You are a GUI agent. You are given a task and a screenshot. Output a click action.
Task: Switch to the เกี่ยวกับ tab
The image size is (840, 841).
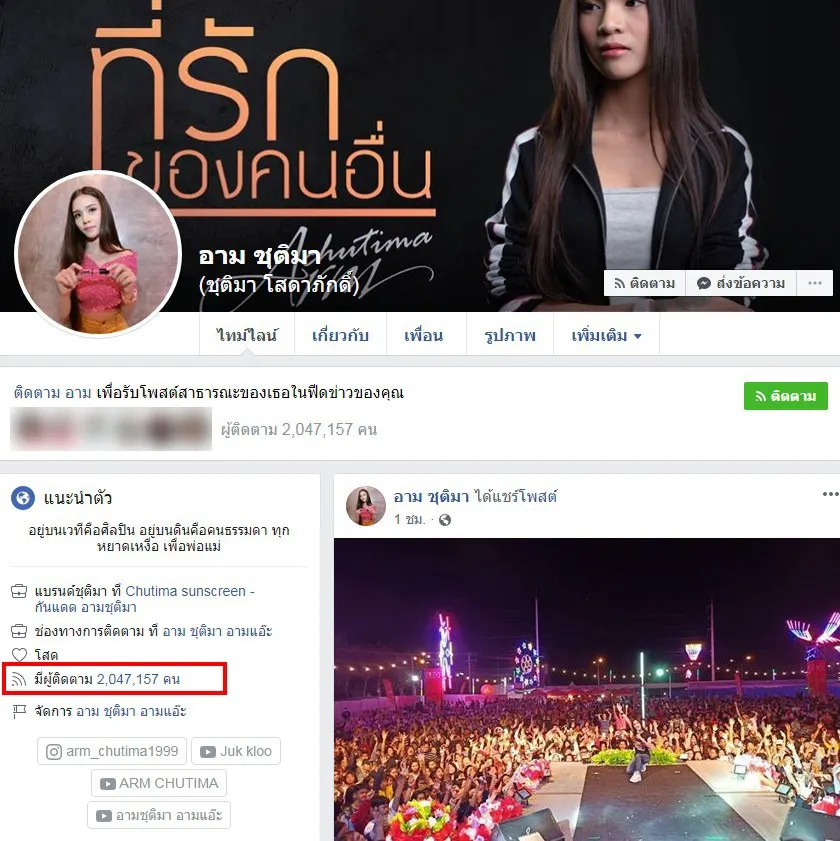click(340, 336)
